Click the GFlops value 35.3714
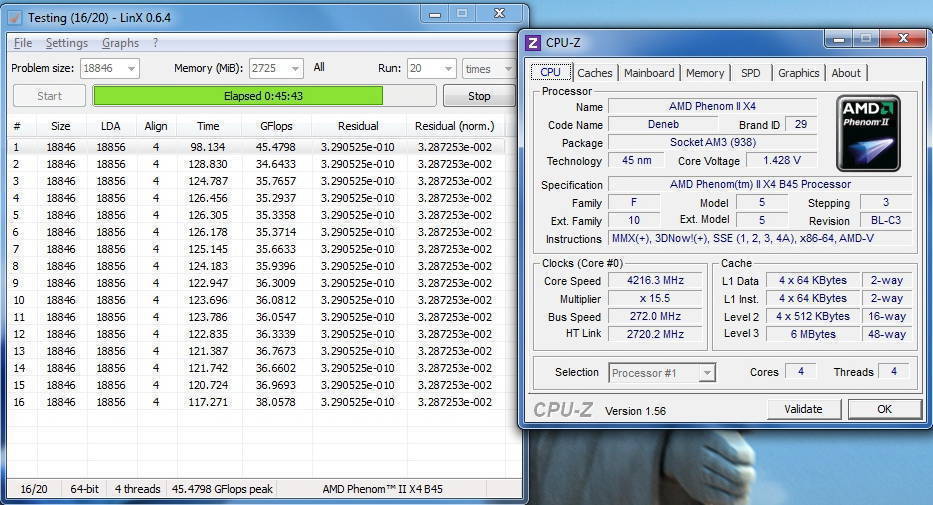The image size is (933, 505). tap(276, 232)
